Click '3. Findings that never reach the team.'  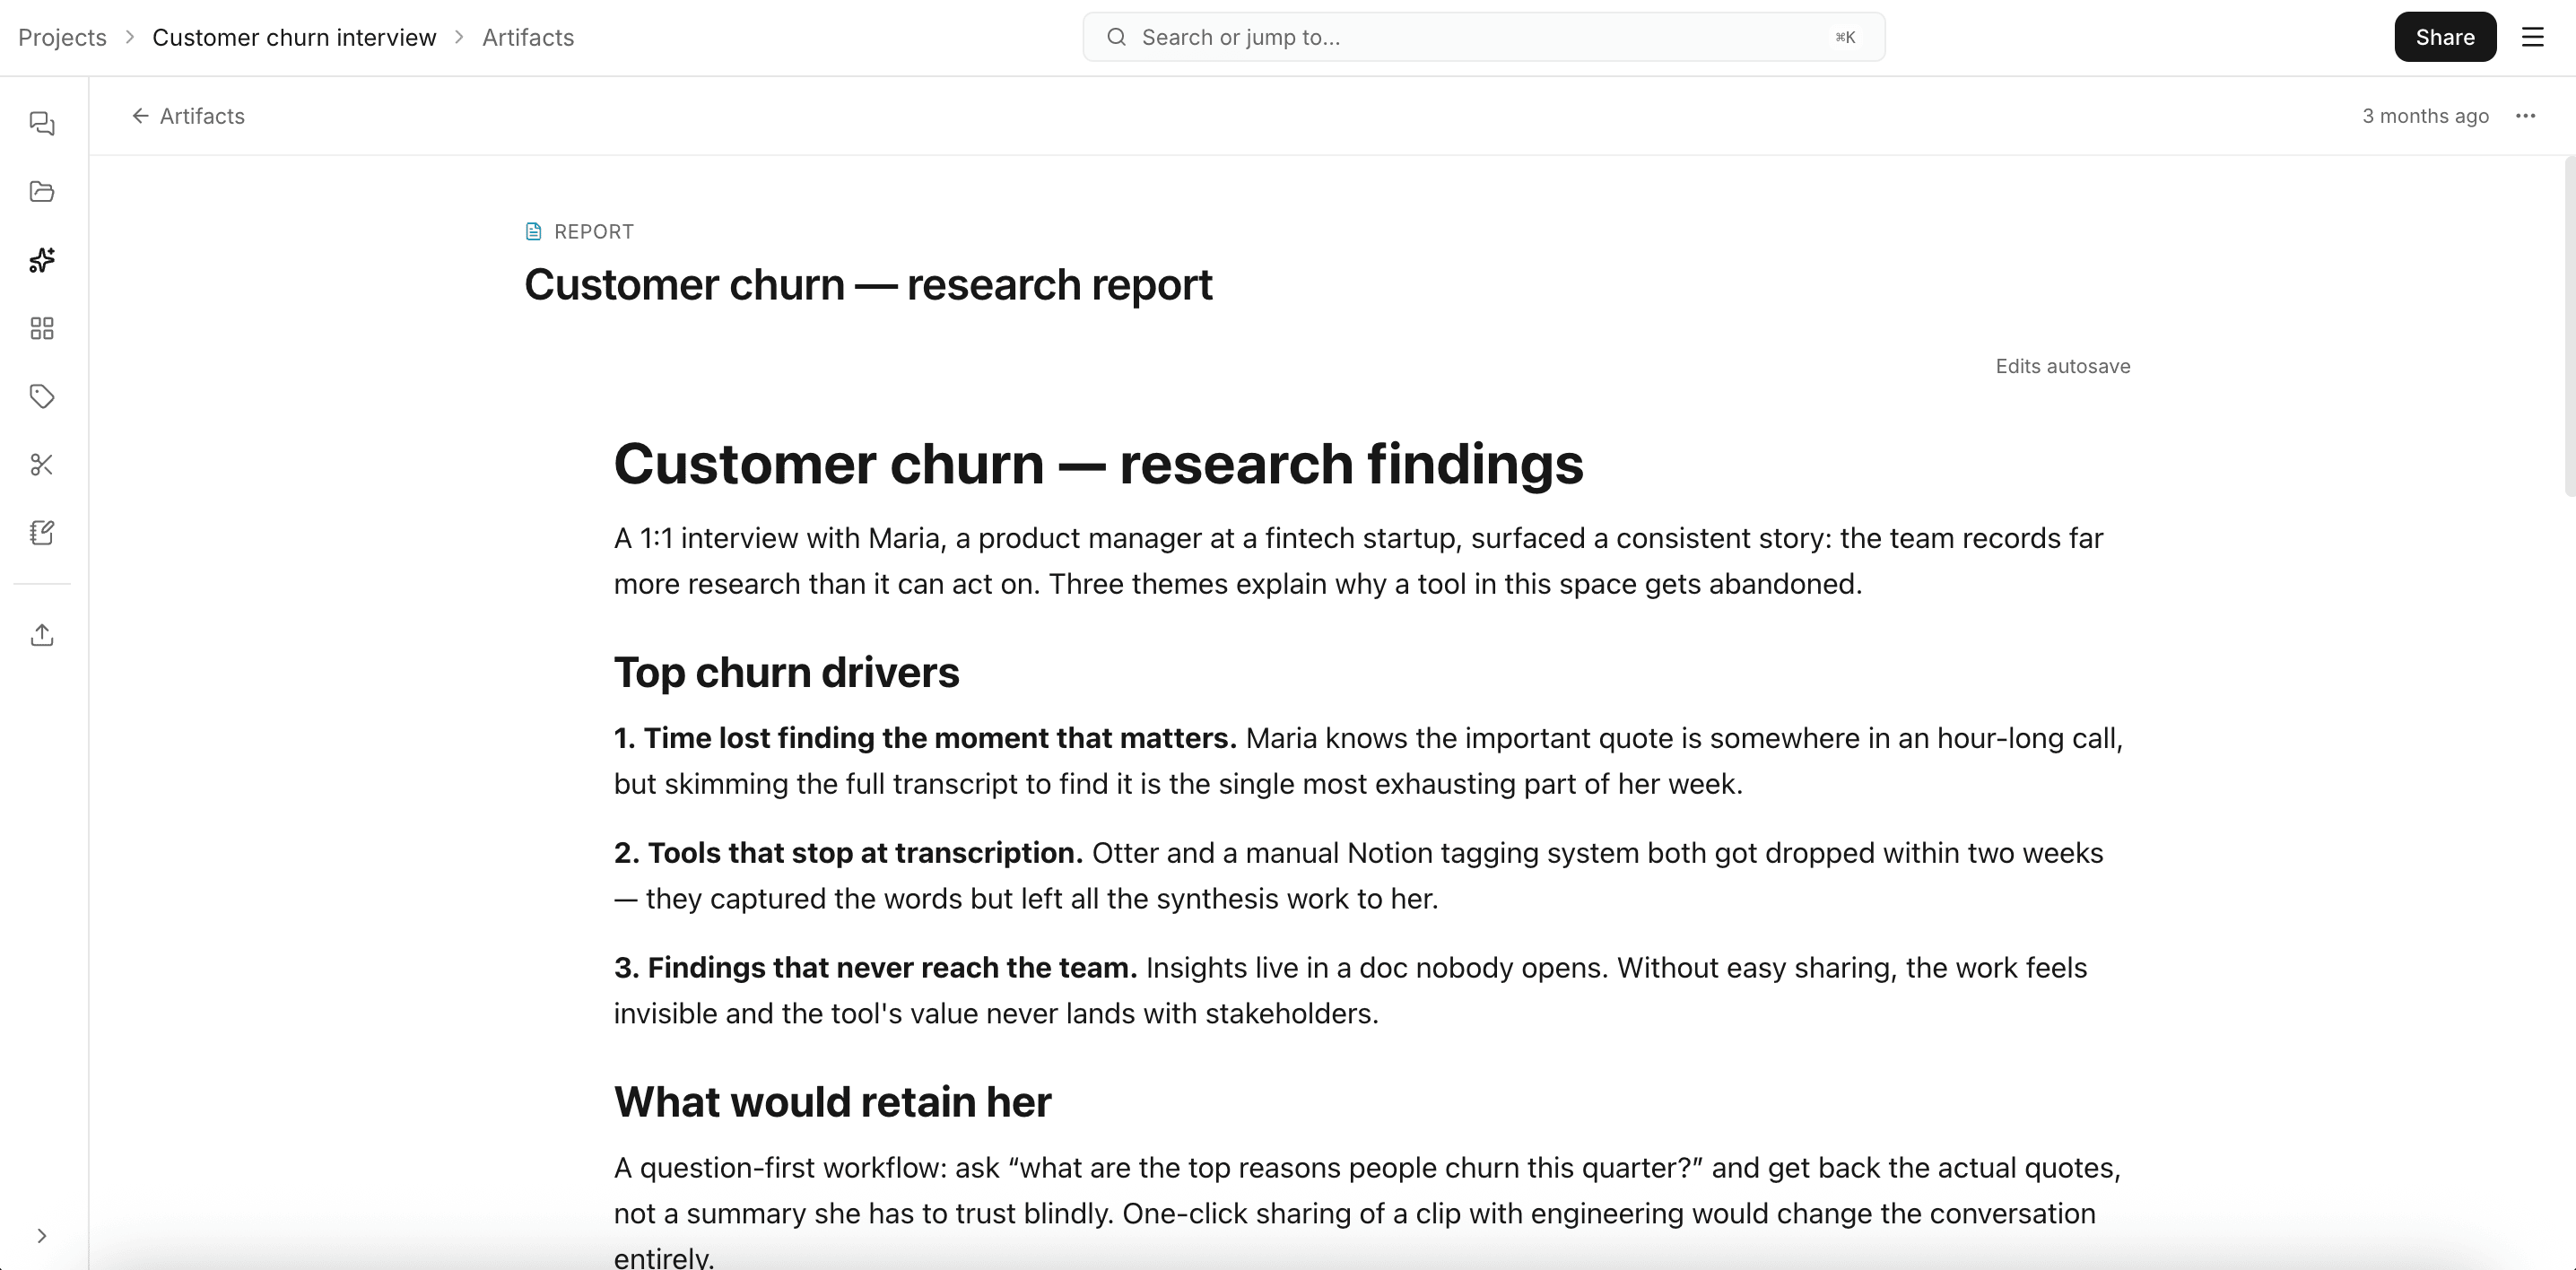tap(875, 968)
